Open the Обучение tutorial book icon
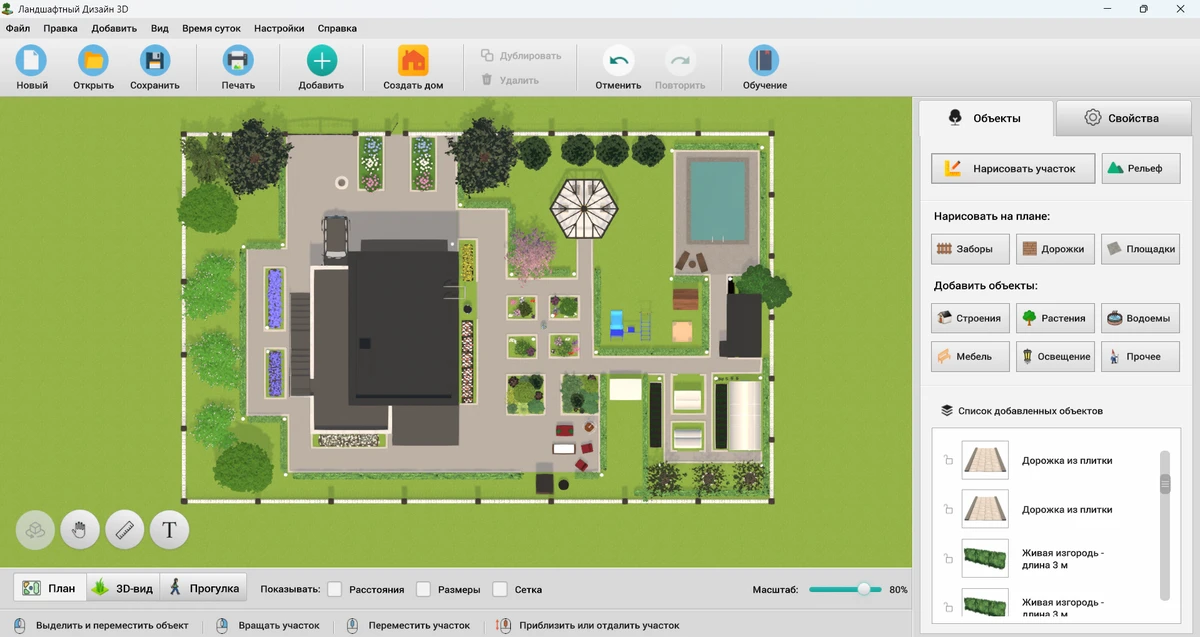The width and height of the screenshot is (1200, 637). coord(764,62)
